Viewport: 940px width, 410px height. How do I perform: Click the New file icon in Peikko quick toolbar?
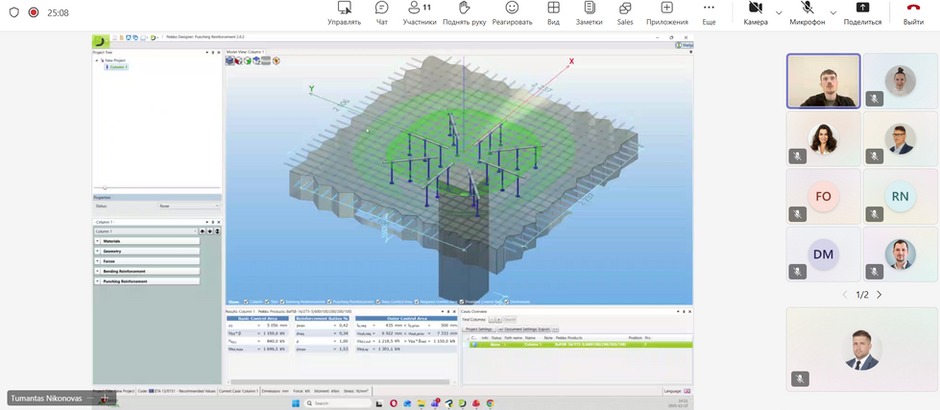tap(115, 37)
